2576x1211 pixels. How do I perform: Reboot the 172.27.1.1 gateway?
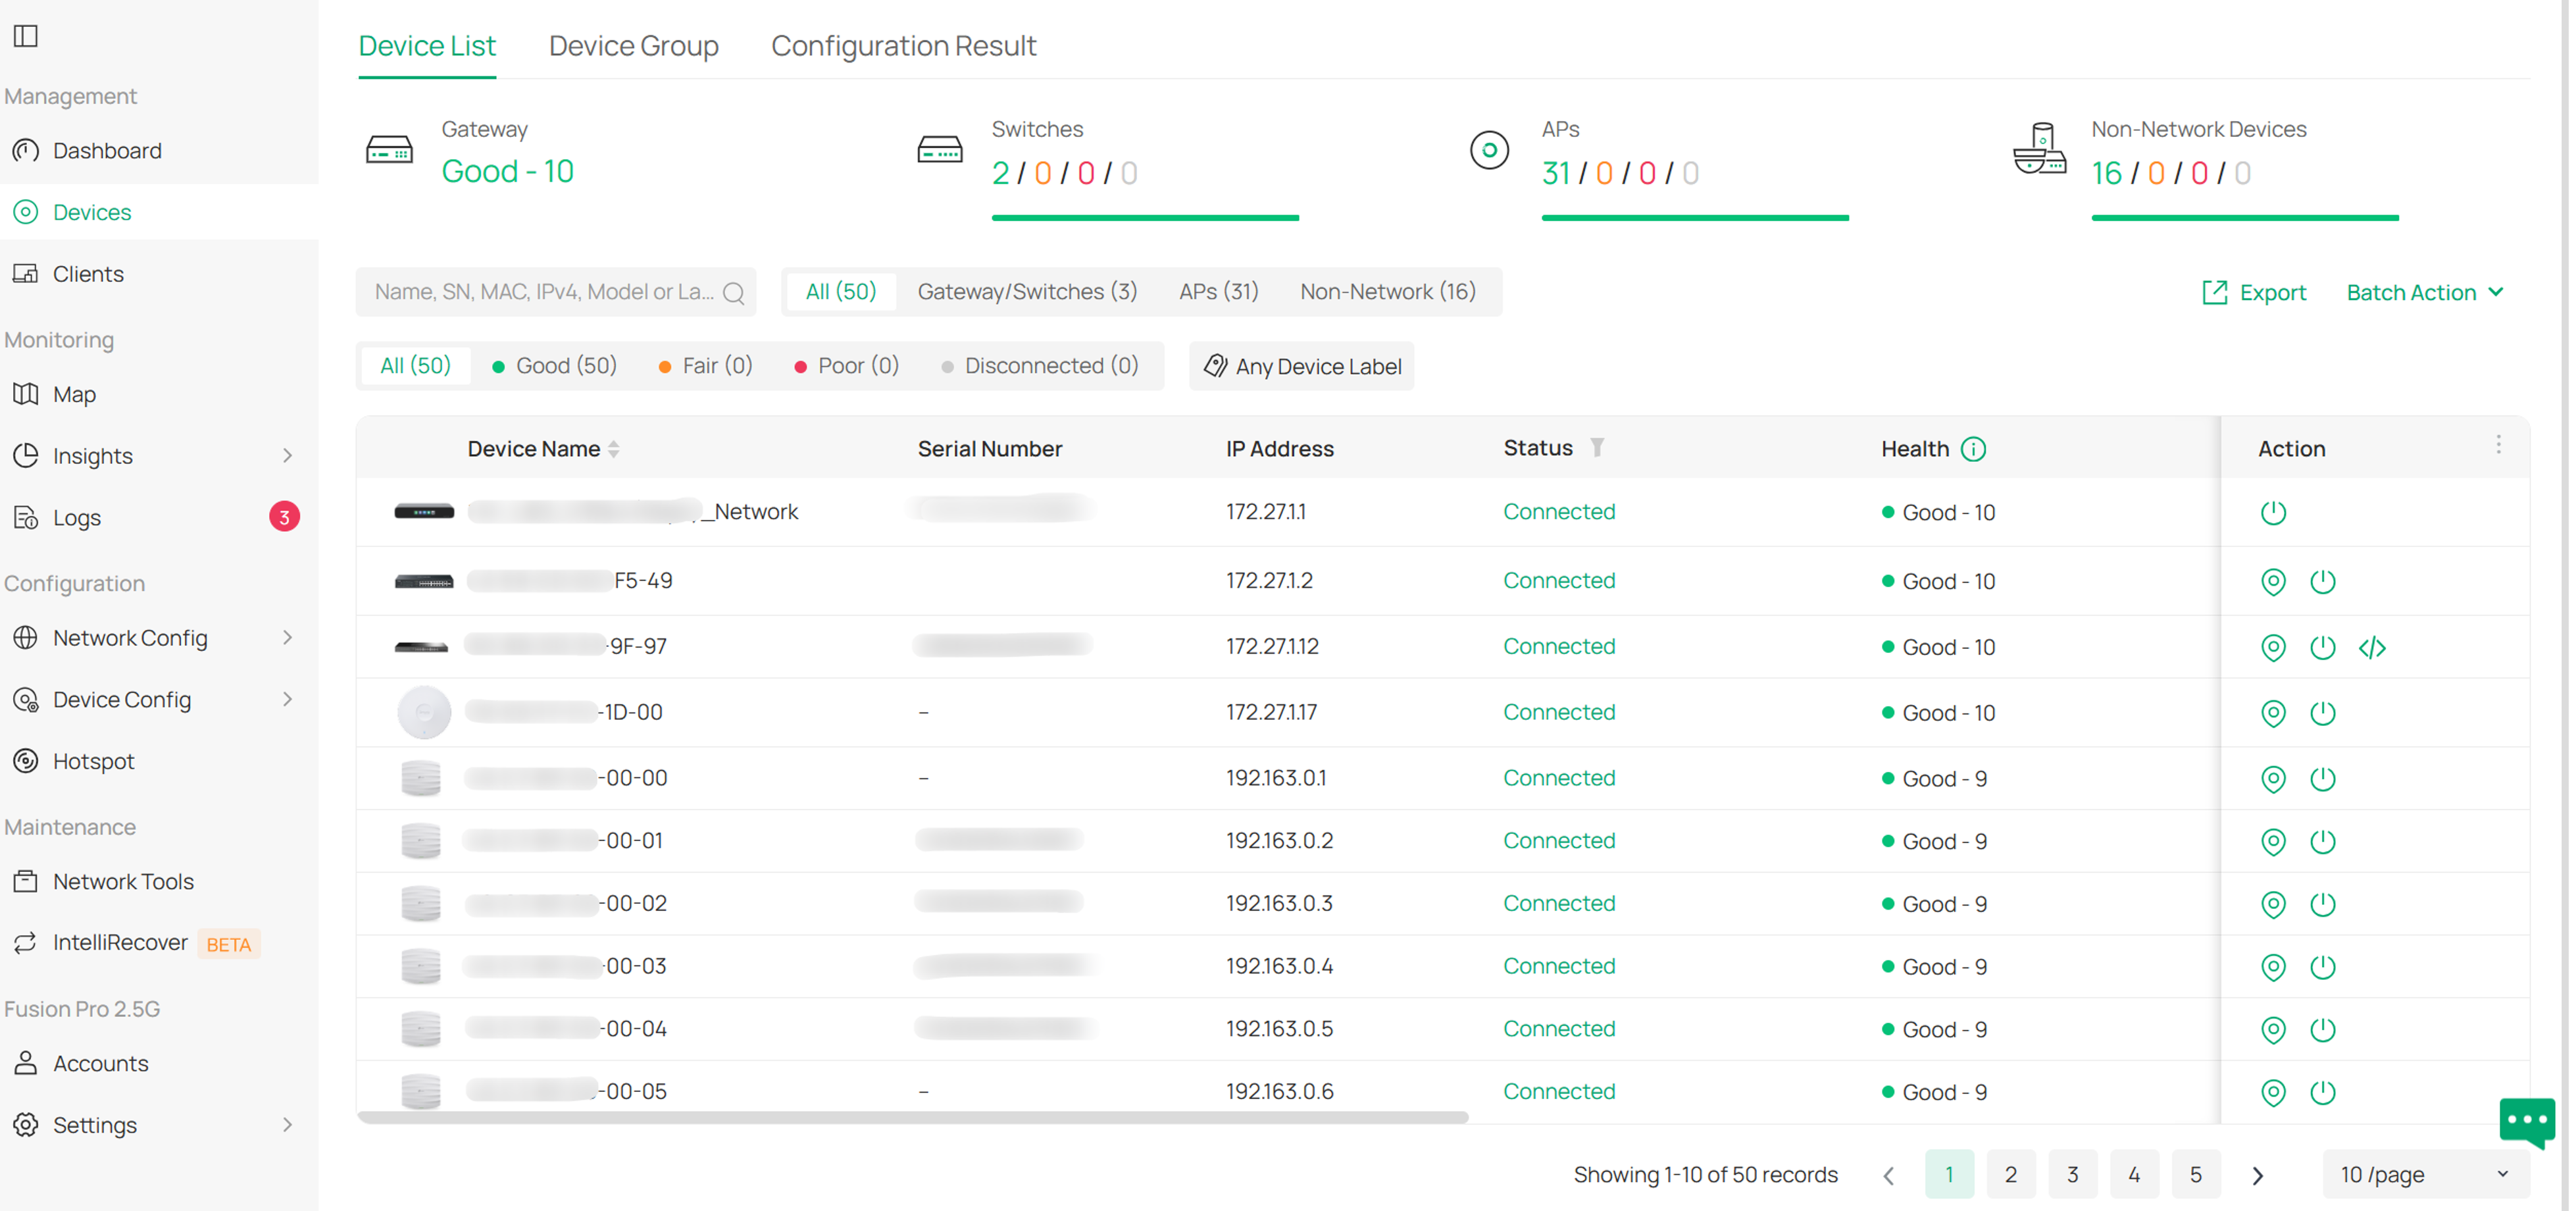pos(2273,512)
